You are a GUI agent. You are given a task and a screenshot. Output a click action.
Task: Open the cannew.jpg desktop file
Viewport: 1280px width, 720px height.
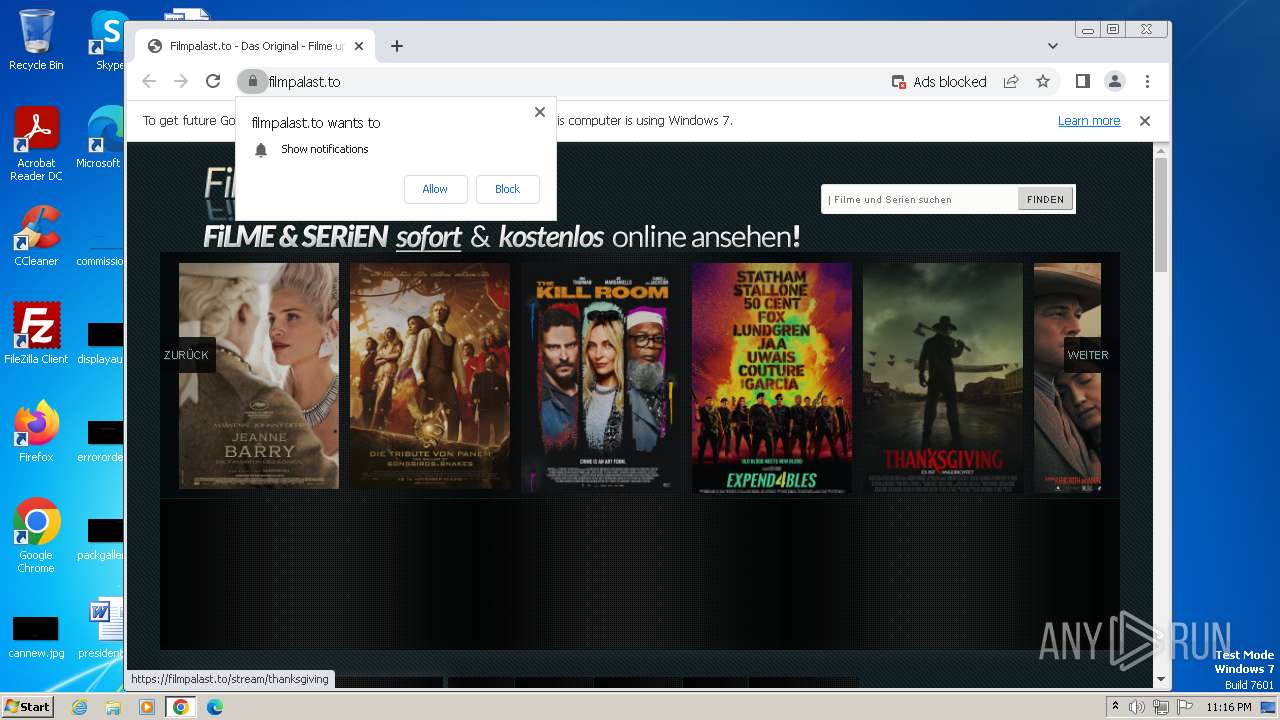point(36,638)
